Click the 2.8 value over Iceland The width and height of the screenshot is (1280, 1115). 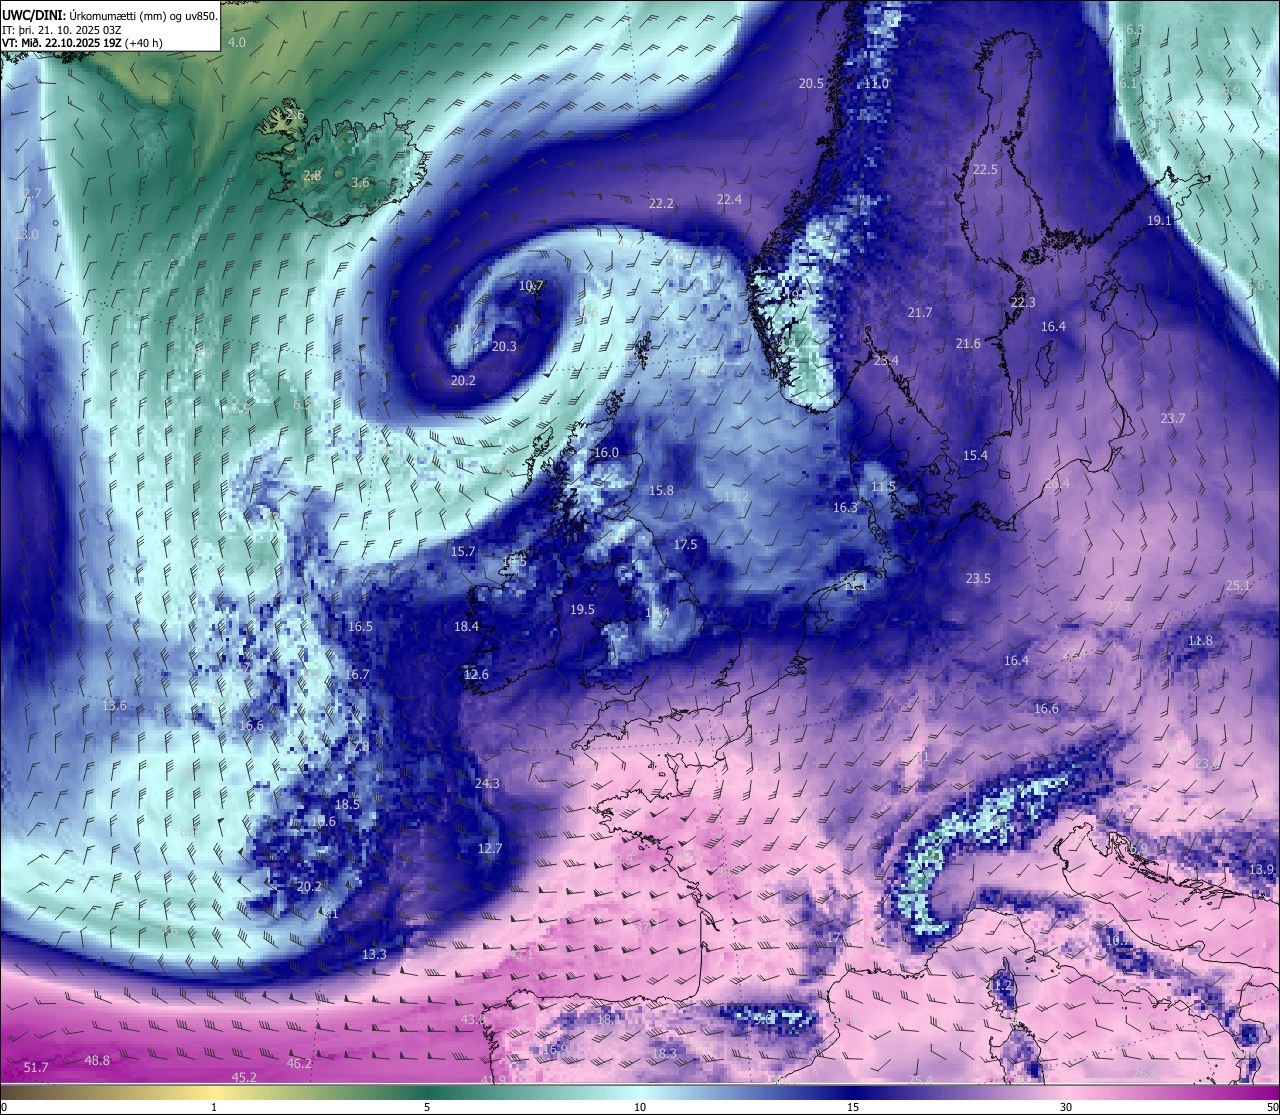point(312,176)
